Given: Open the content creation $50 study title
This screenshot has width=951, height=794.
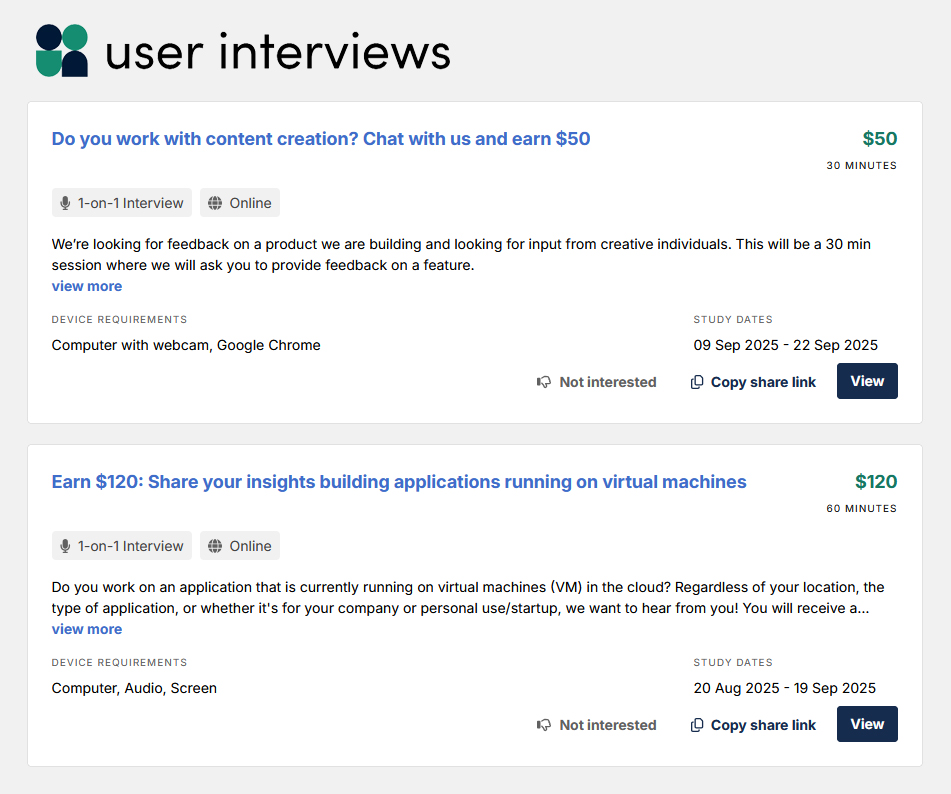Looking at the screenshot, I should (x=321, y=139).
